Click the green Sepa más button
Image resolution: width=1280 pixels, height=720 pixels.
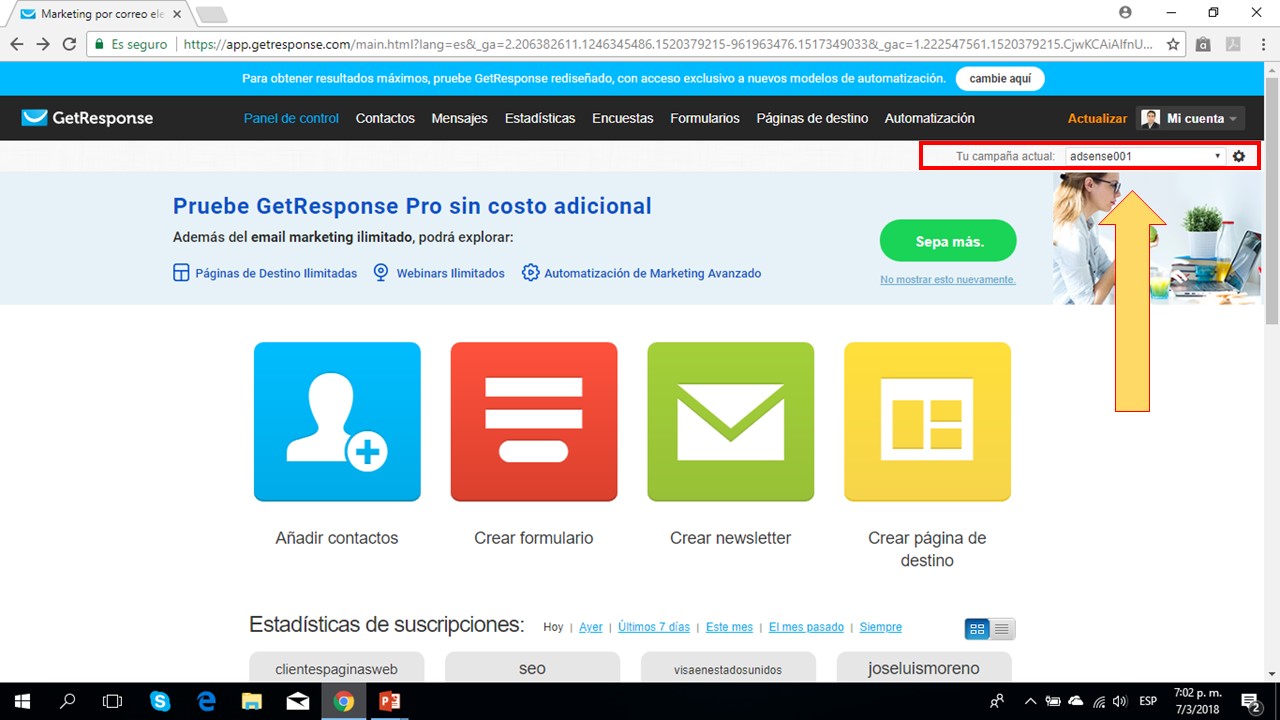click(x=948, y=241)
